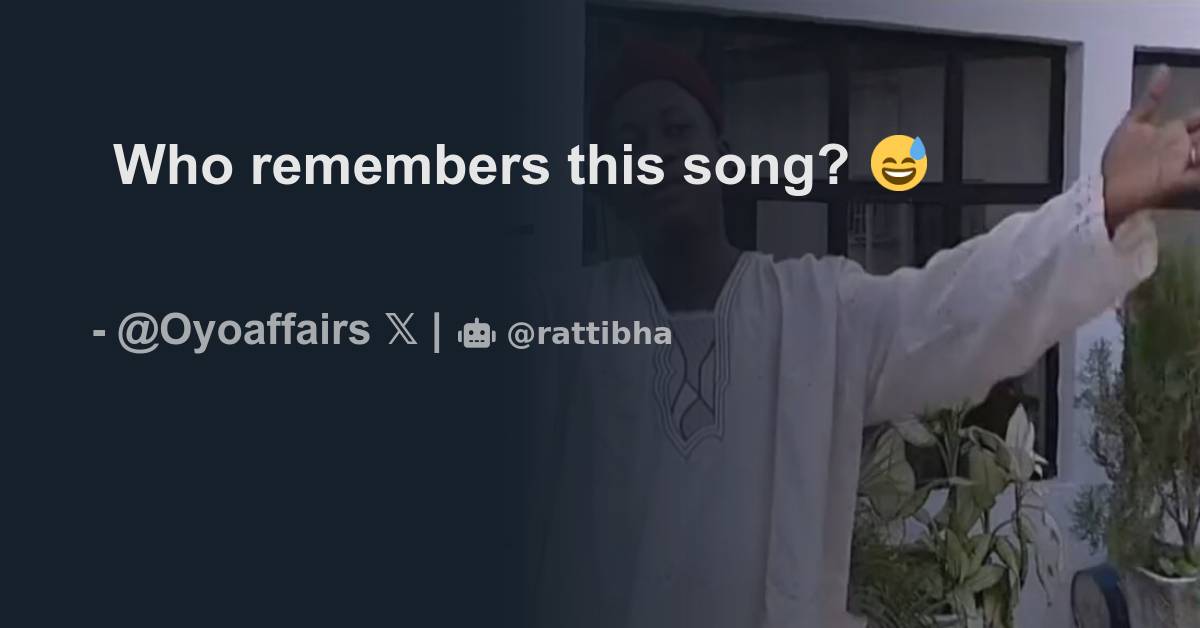
Task: Click the robot icon before rattibha
Action: (x=477, y=335)
